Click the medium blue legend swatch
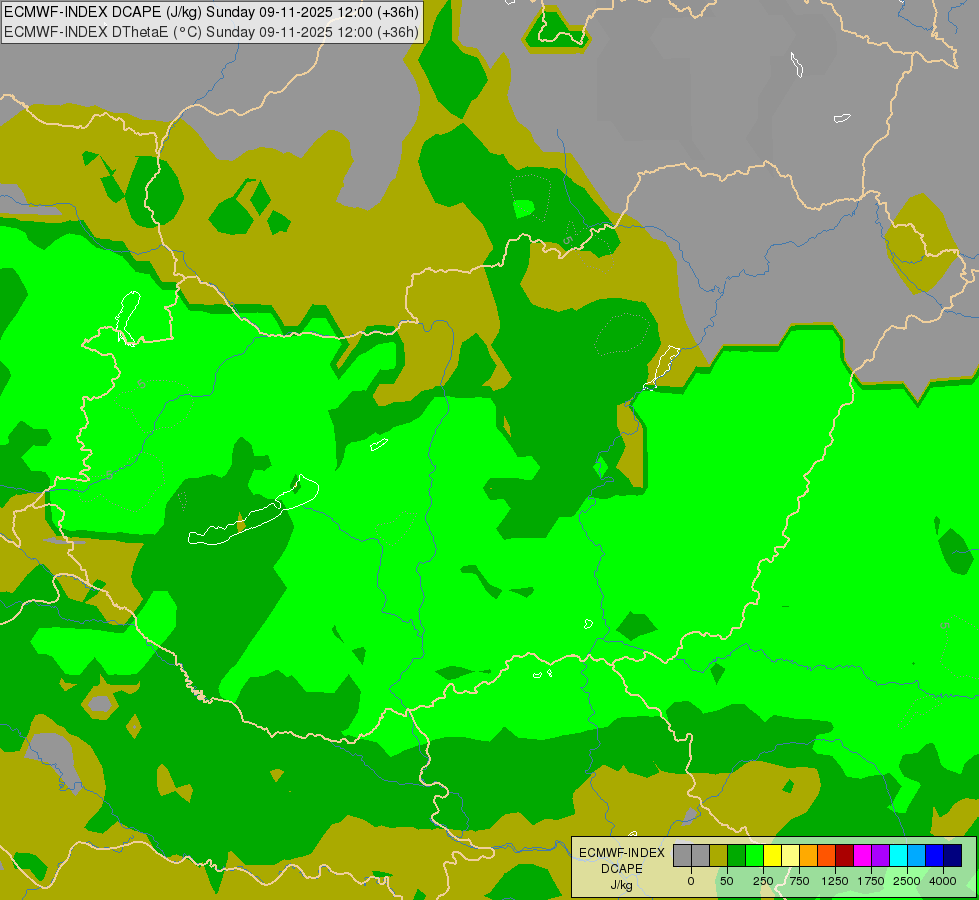 point(935,855)
